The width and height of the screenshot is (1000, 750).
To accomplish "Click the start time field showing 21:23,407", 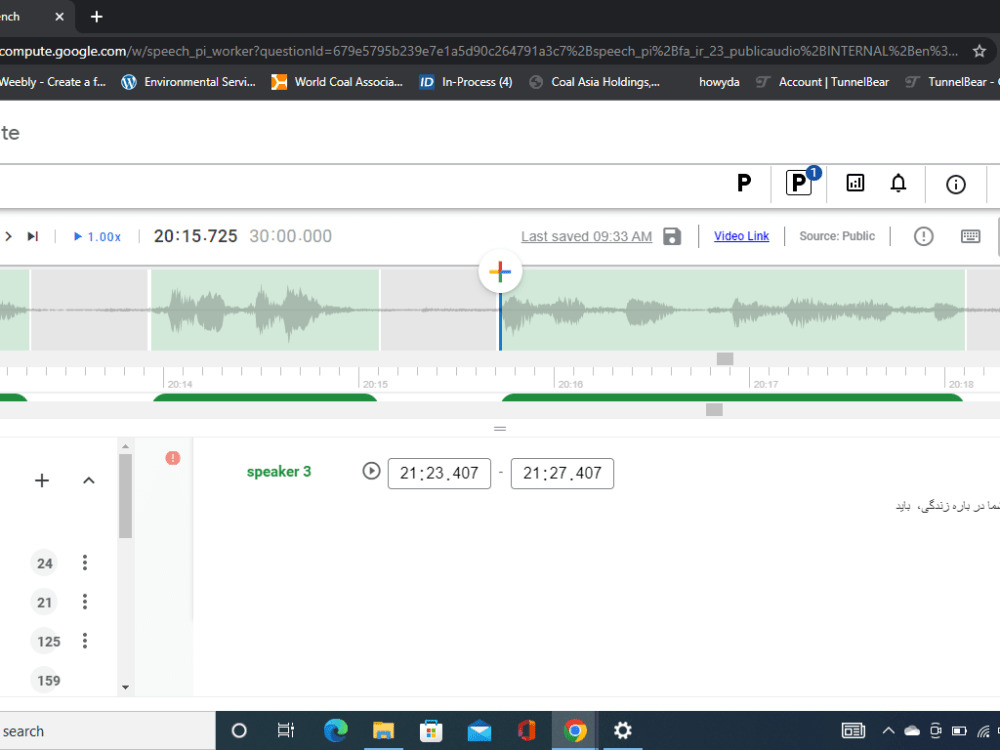I will coord(439,473).
